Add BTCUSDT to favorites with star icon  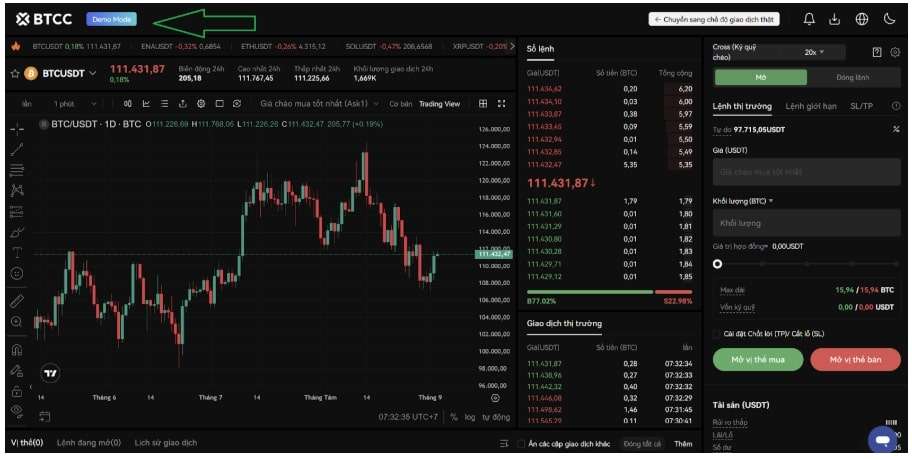click(14, 73)
